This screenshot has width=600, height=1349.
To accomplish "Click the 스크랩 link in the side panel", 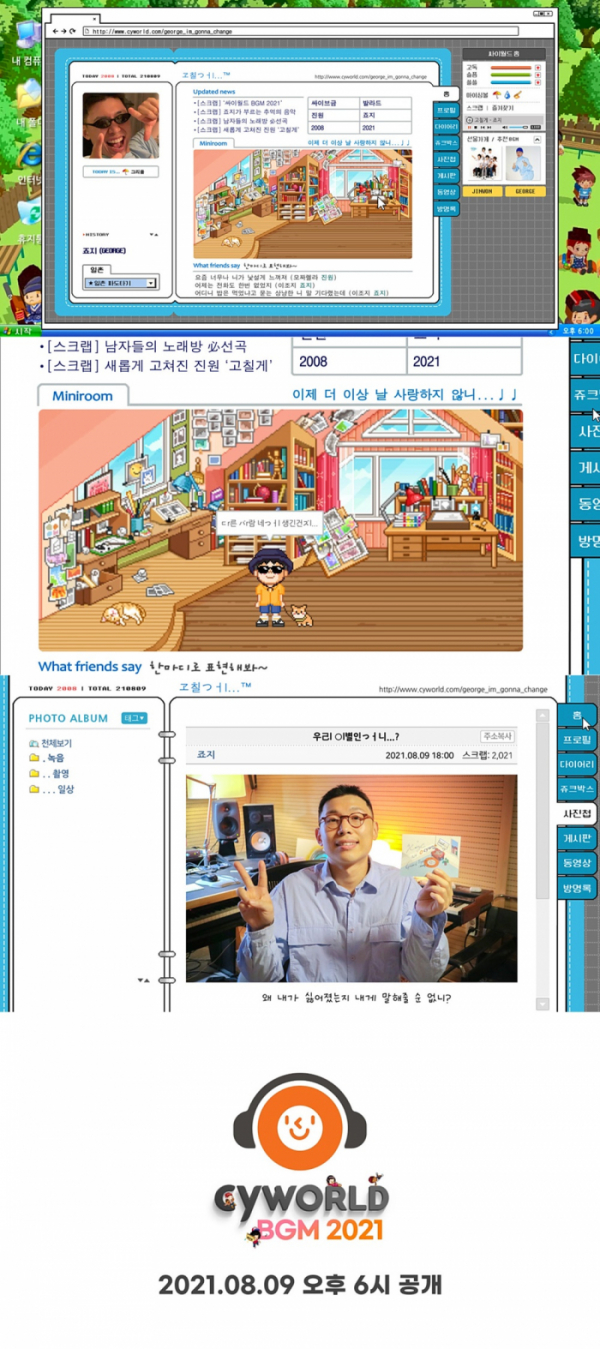I will point(474,108).
